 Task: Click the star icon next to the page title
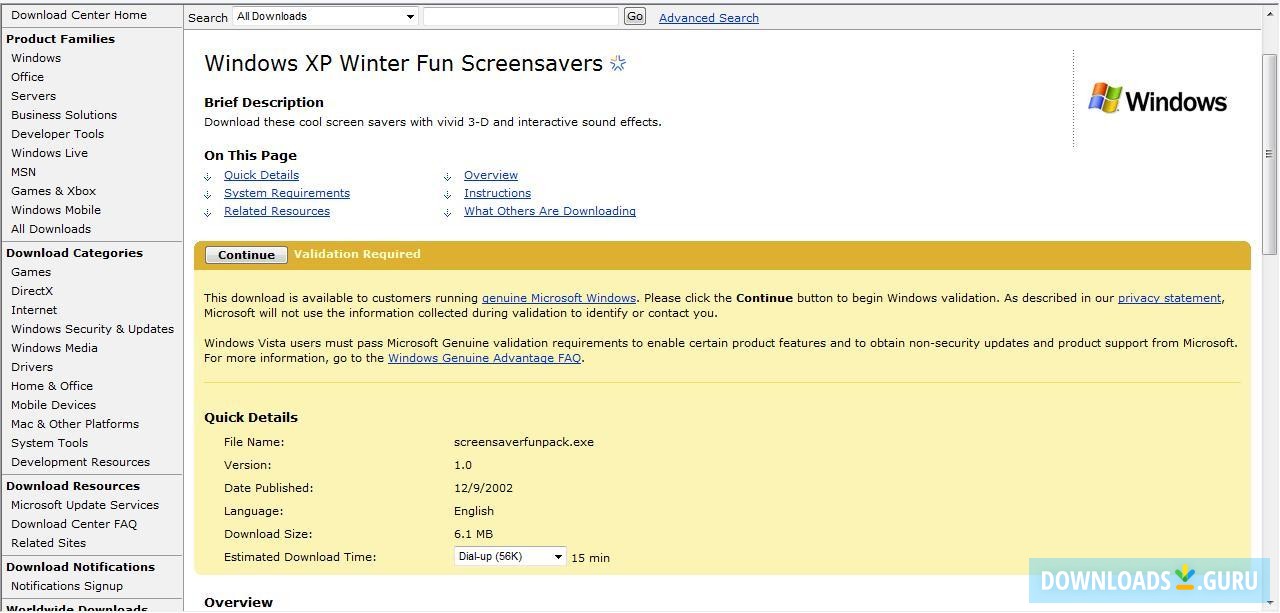[x=618, y=64]
